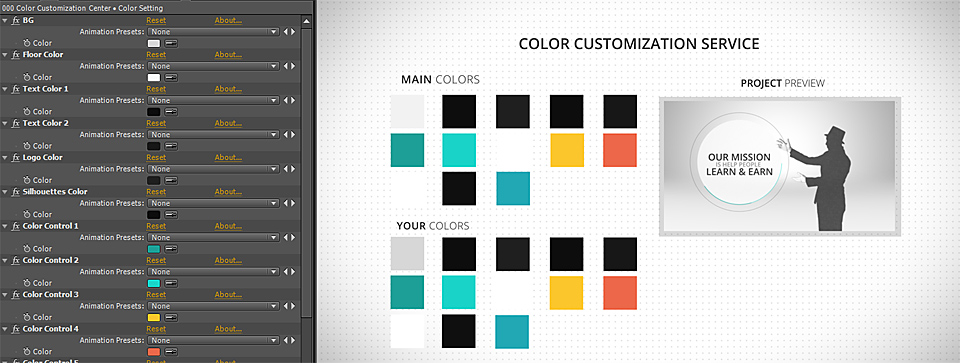Toggle stopwatch for Text Color 2 Color
960x363 pixels.
[x=26, y=146]
